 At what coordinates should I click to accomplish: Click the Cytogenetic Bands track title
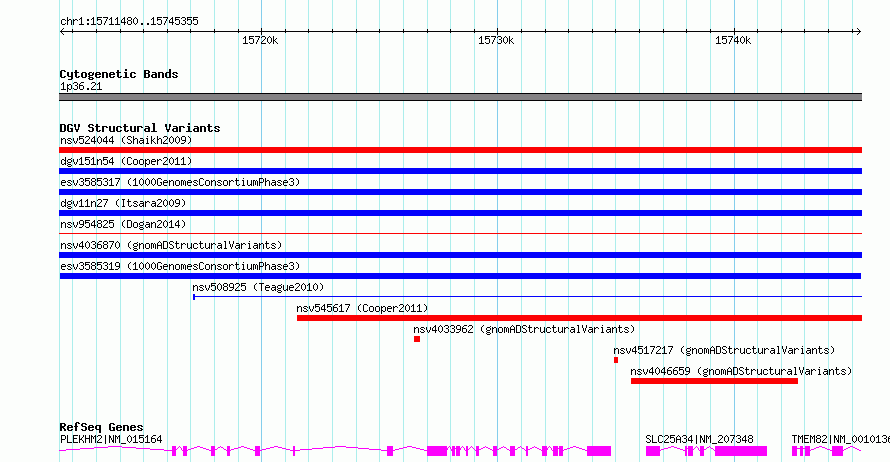click(x=119, y=74)
